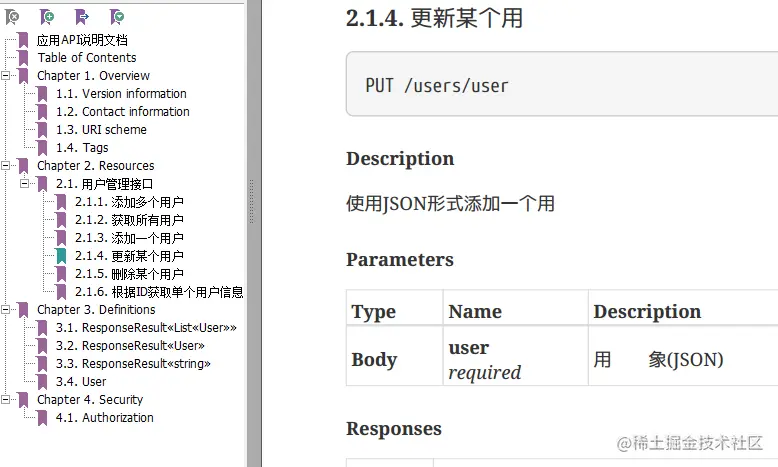Click the text 使用JSON形式添加一个用
Viewport: 778px width, 467px height.
[450, 203]
